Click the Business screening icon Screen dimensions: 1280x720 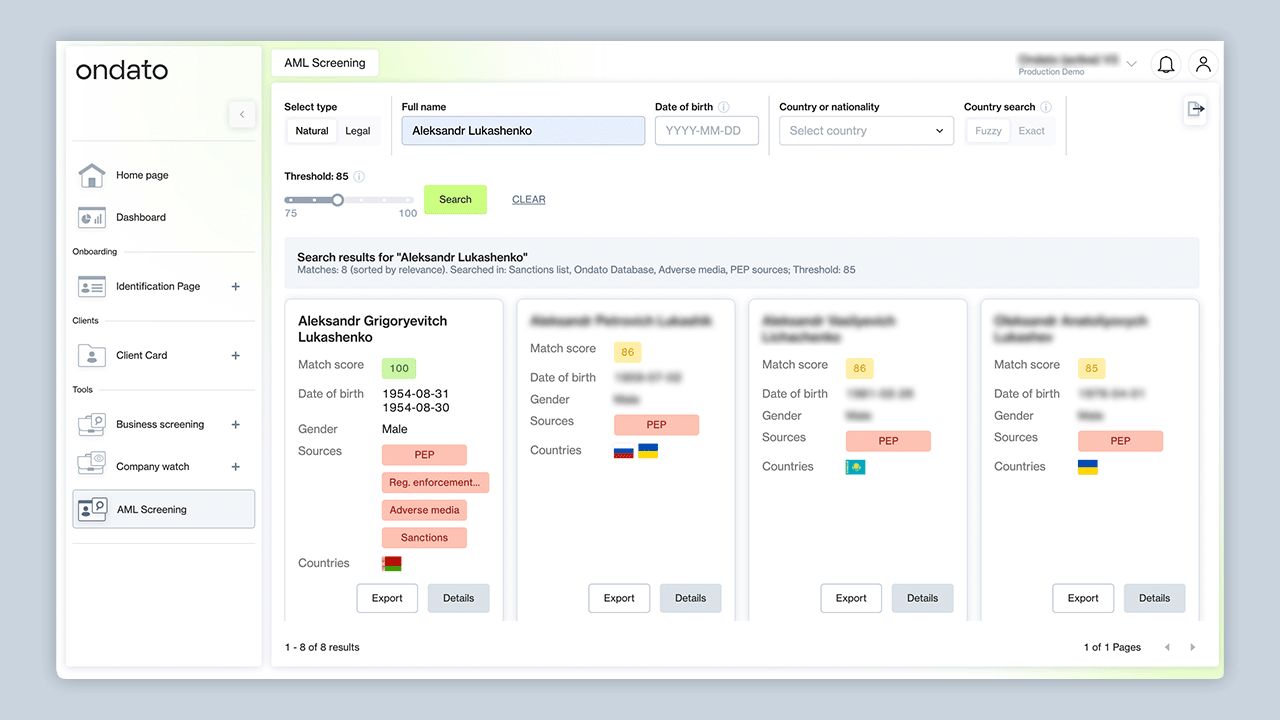coord(92,424)
